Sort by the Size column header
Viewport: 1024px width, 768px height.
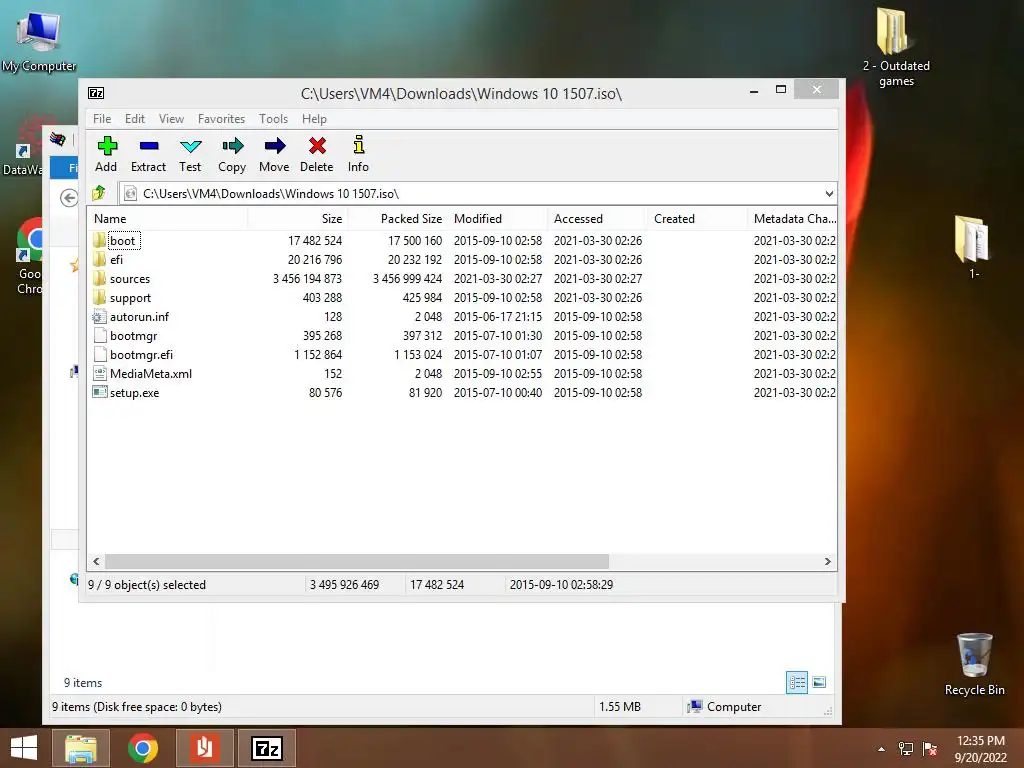[x=297, y=219]
